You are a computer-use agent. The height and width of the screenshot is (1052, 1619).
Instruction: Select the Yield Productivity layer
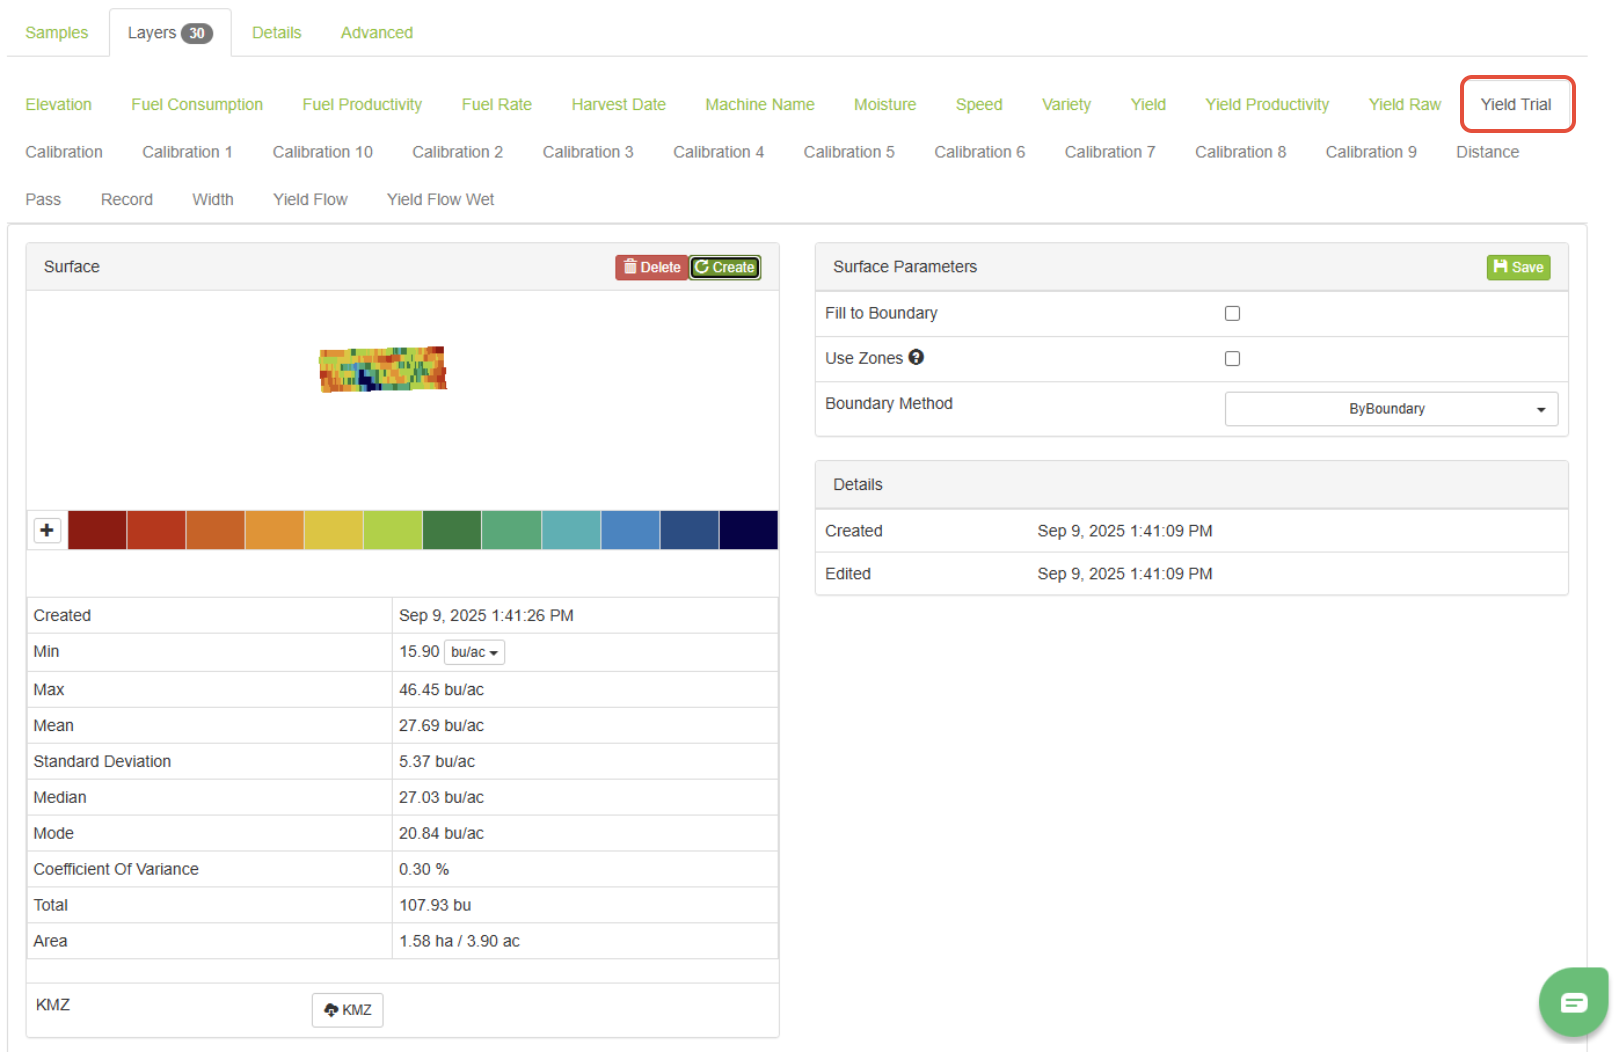(1266, 105)
